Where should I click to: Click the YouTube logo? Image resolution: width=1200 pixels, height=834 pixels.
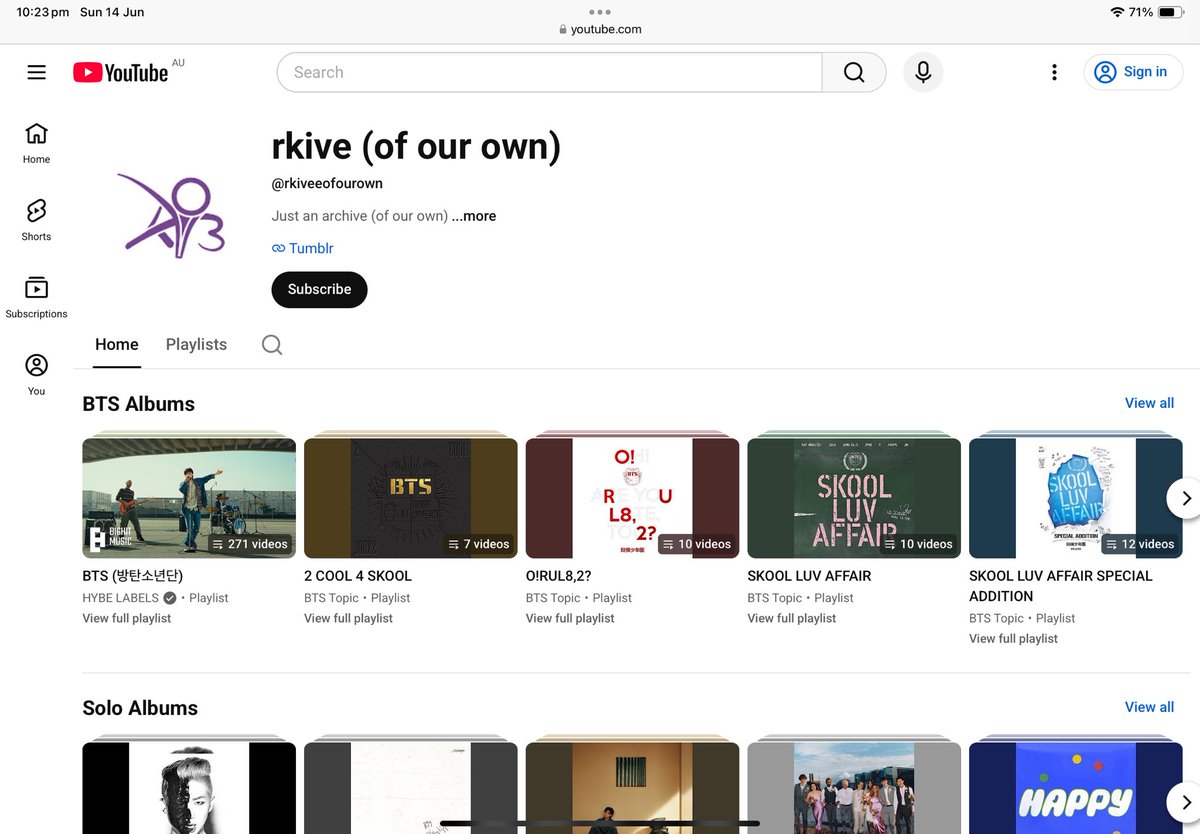(120, 72)
